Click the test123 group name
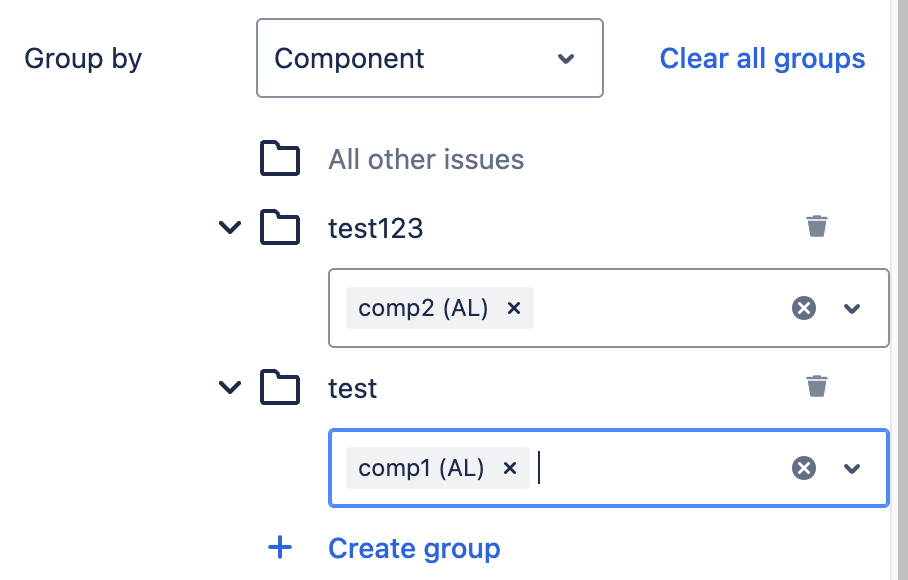 tap(376, 228)
